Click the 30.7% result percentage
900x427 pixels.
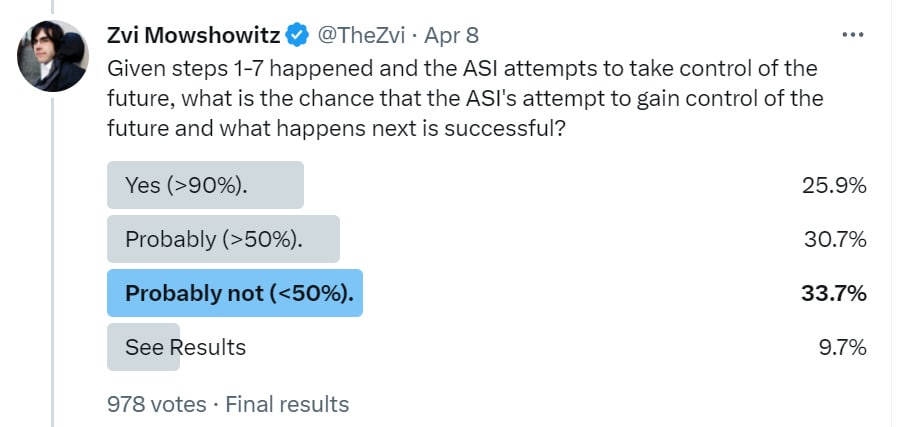835,239
